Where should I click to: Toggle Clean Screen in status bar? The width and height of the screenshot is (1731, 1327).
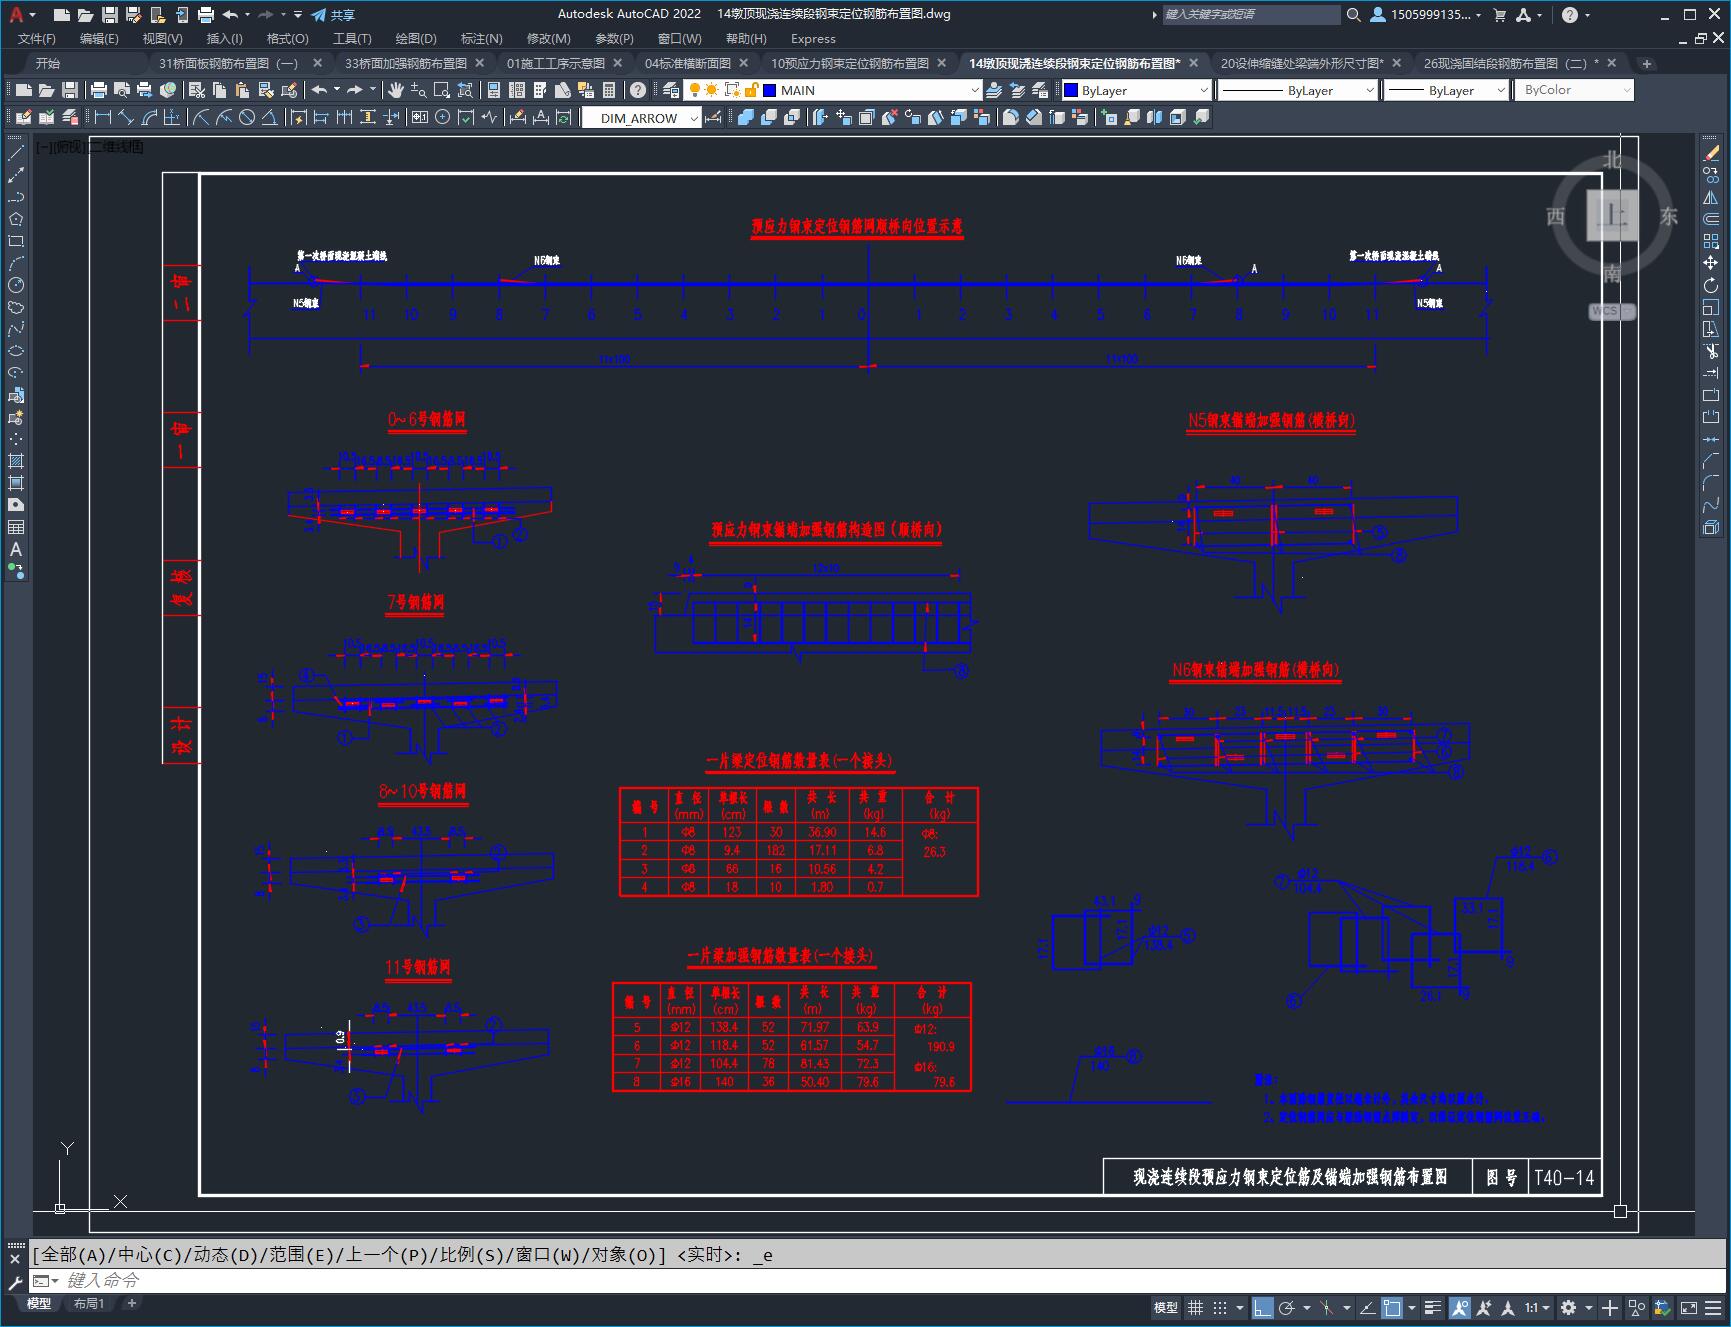[1688, 1307]
